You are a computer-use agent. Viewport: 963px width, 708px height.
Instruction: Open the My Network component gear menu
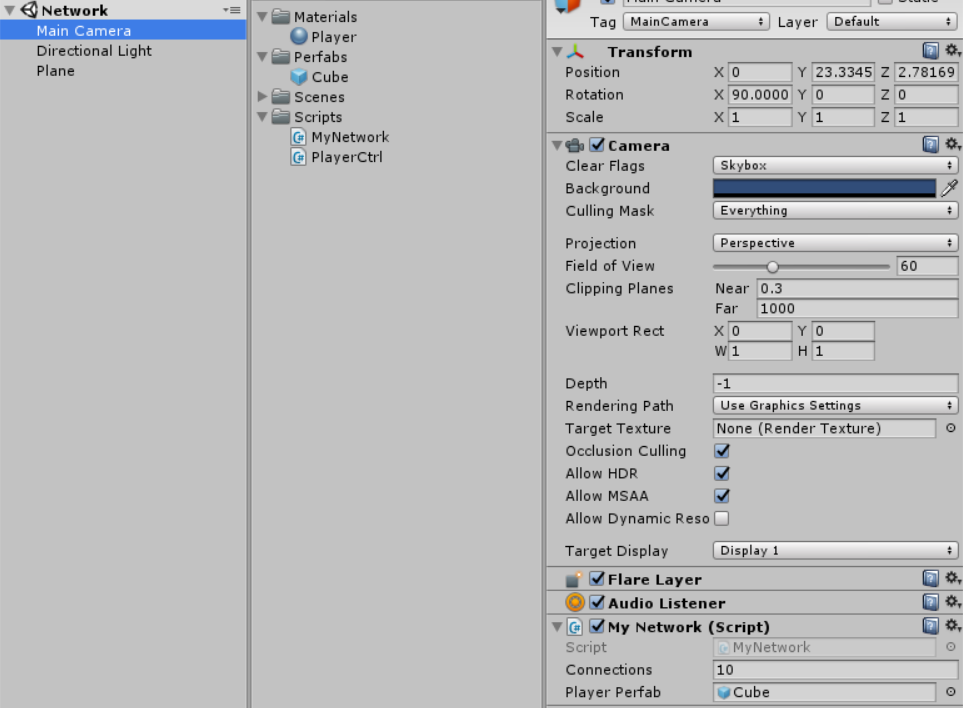point(952,625)
